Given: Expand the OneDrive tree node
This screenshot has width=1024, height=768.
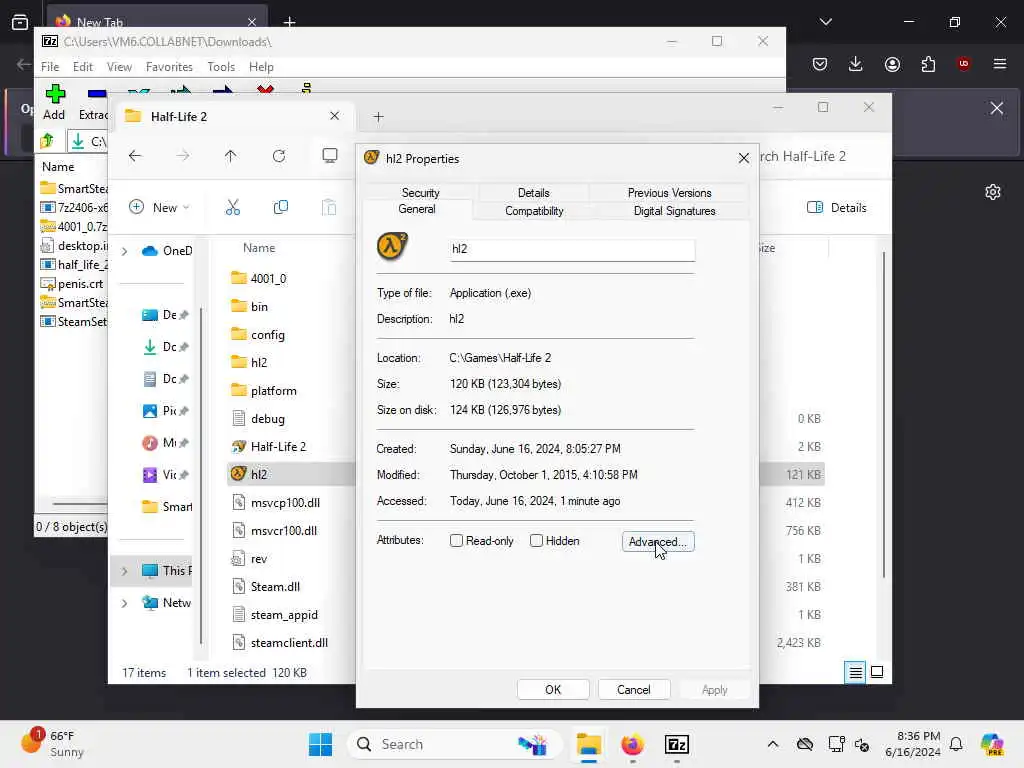Looking at the screenshot, I should 124,251.
